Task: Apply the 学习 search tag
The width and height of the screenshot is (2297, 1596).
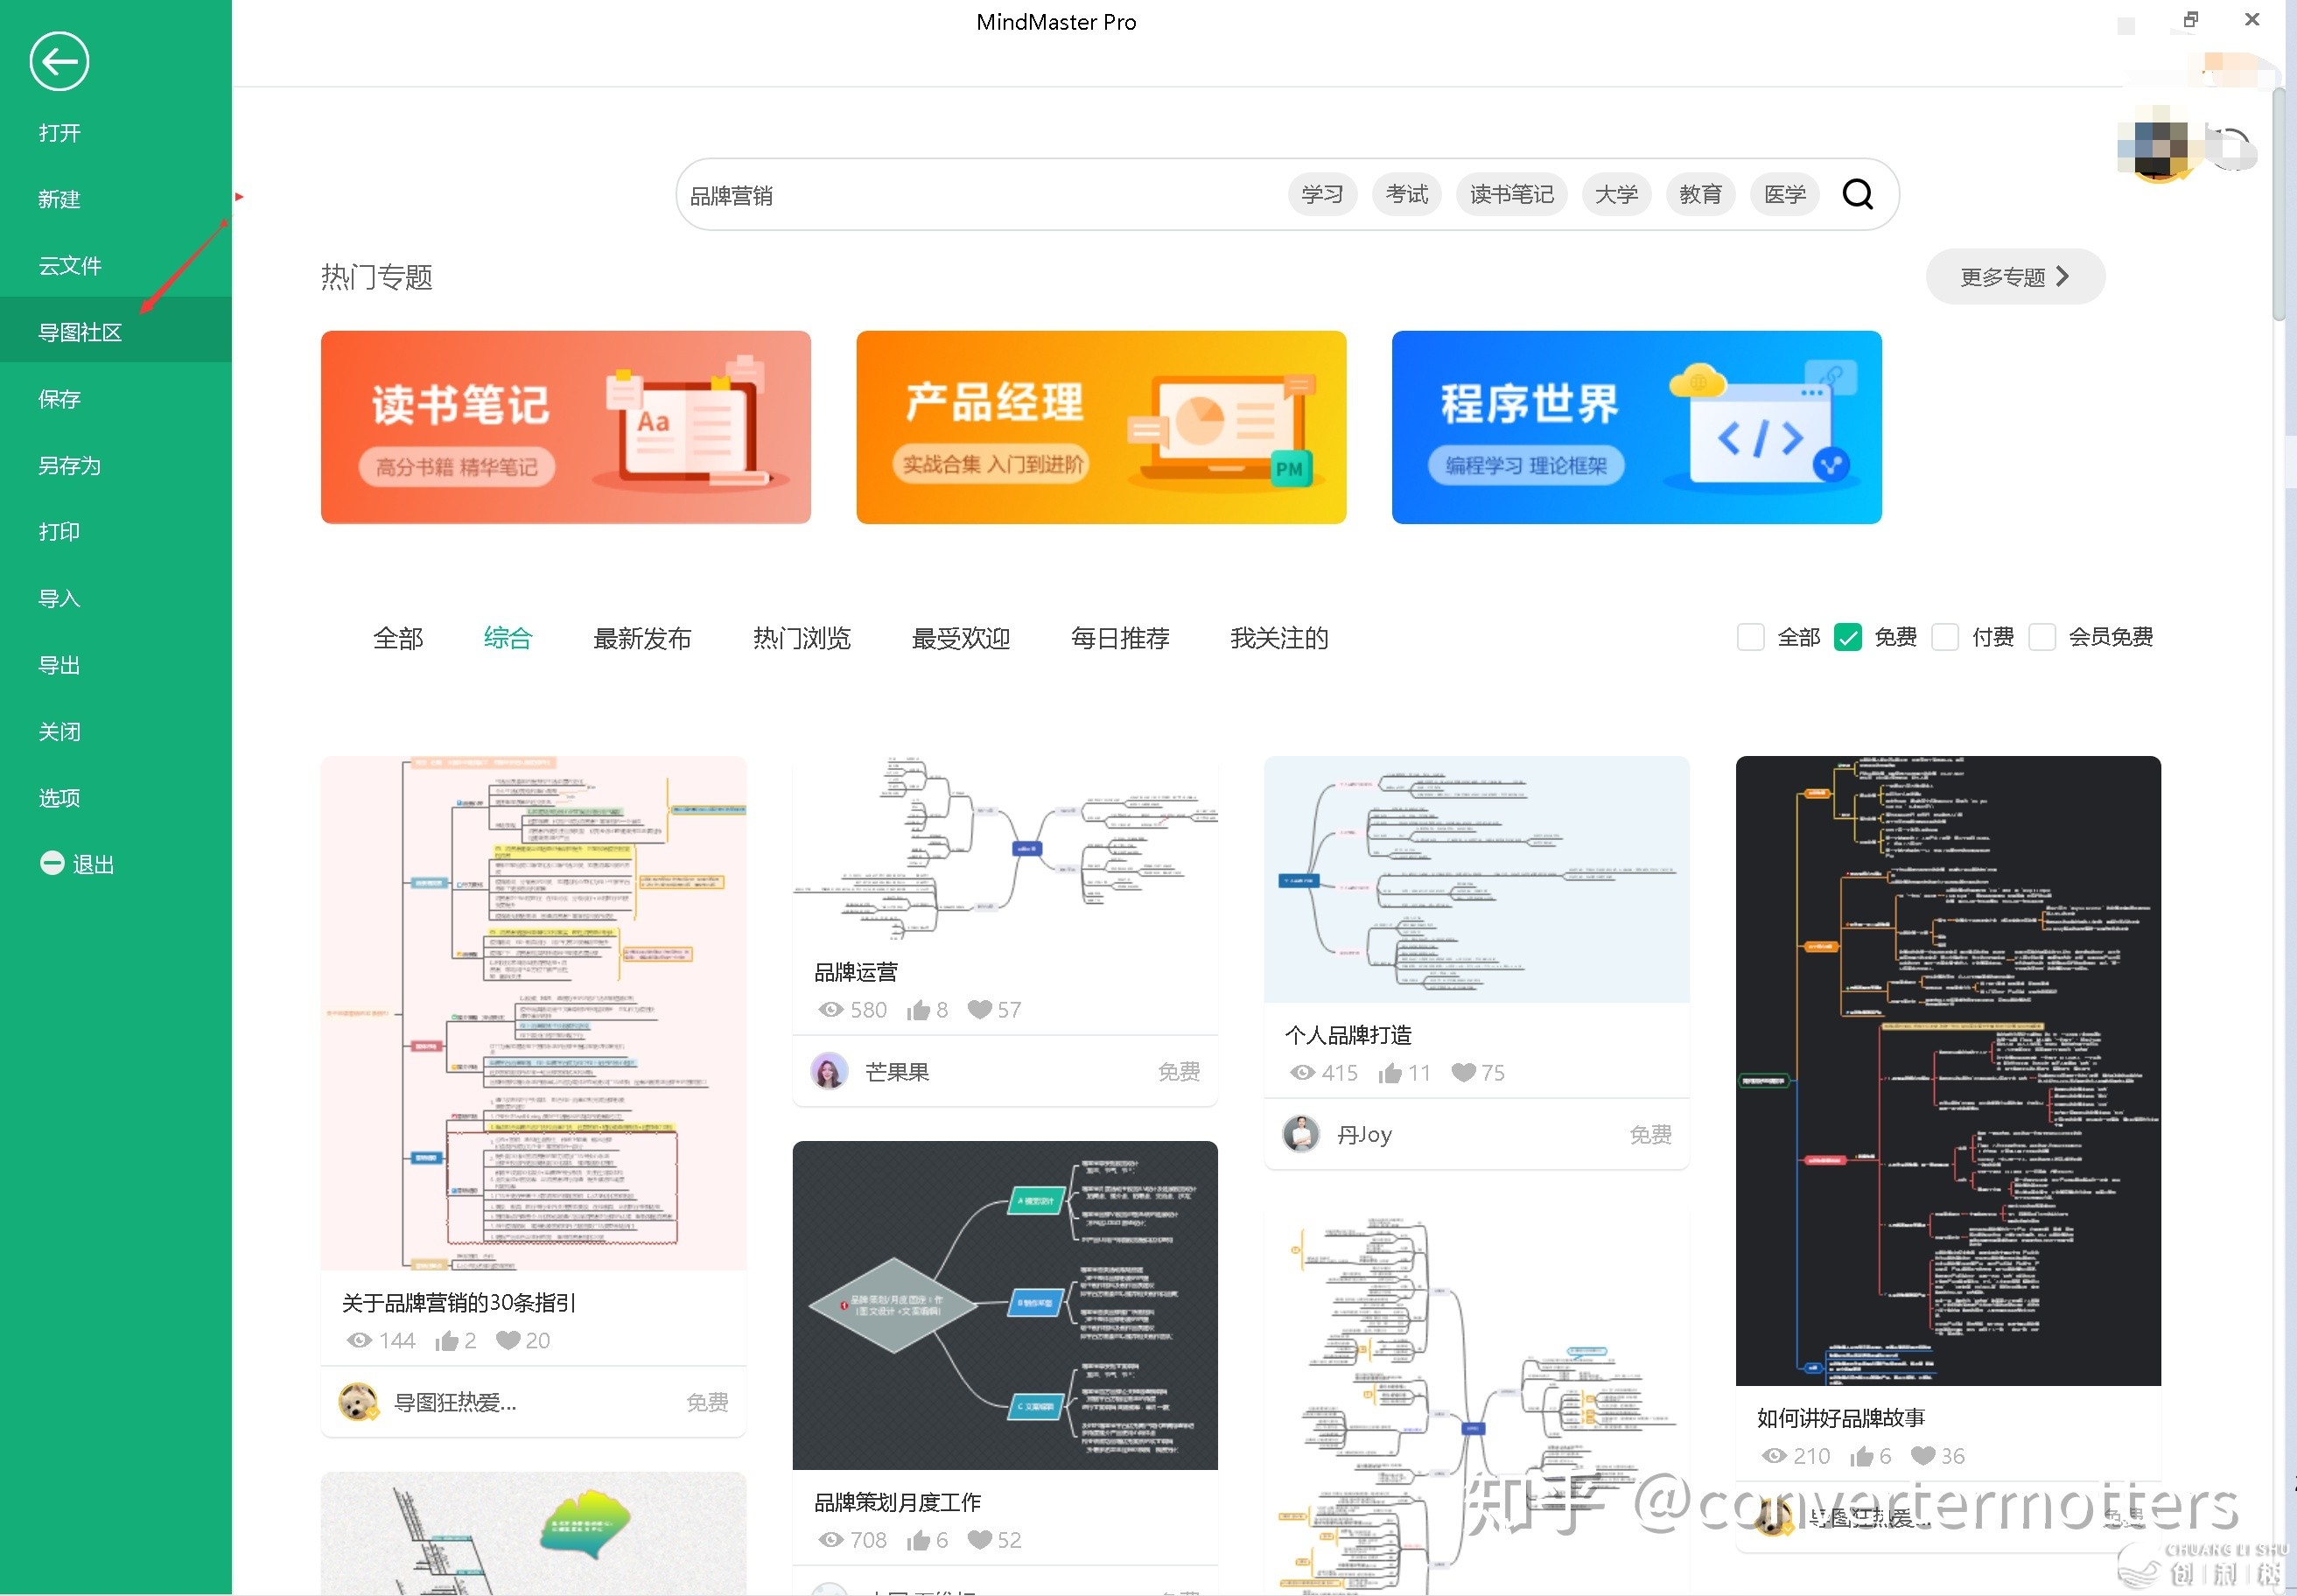Action: [1322, 194]
